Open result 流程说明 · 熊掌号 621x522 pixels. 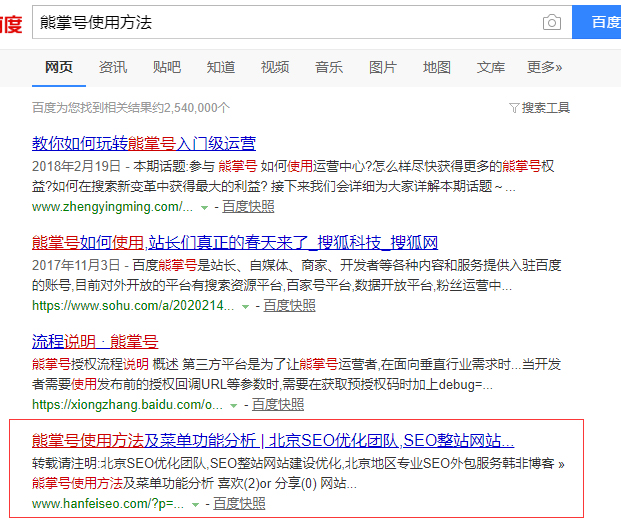click(x=95, y=341)
